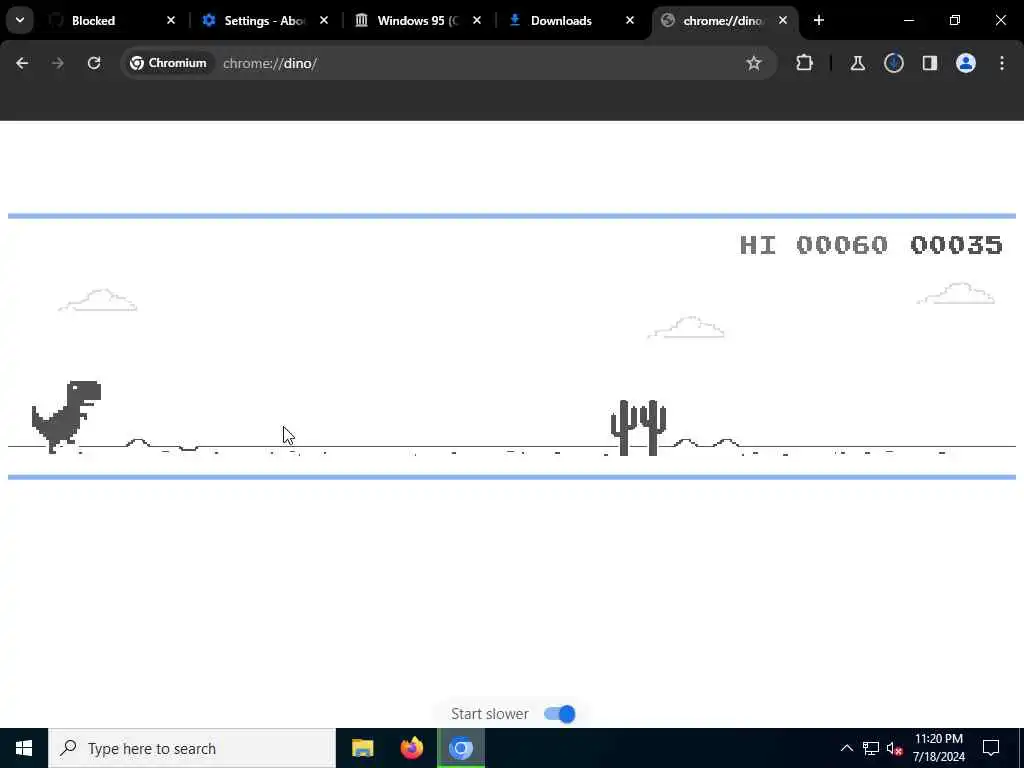Open the clock showing 11:20 PM
Image resolution: width=1024 pixels, height=768 pixels.
[938, 748]
